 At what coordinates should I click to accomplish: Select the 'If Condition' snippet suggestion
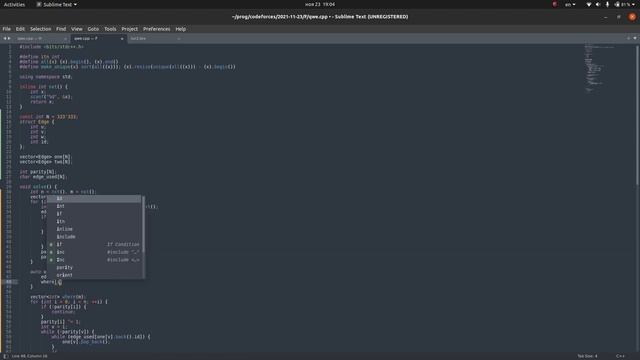tap(94, 244)
